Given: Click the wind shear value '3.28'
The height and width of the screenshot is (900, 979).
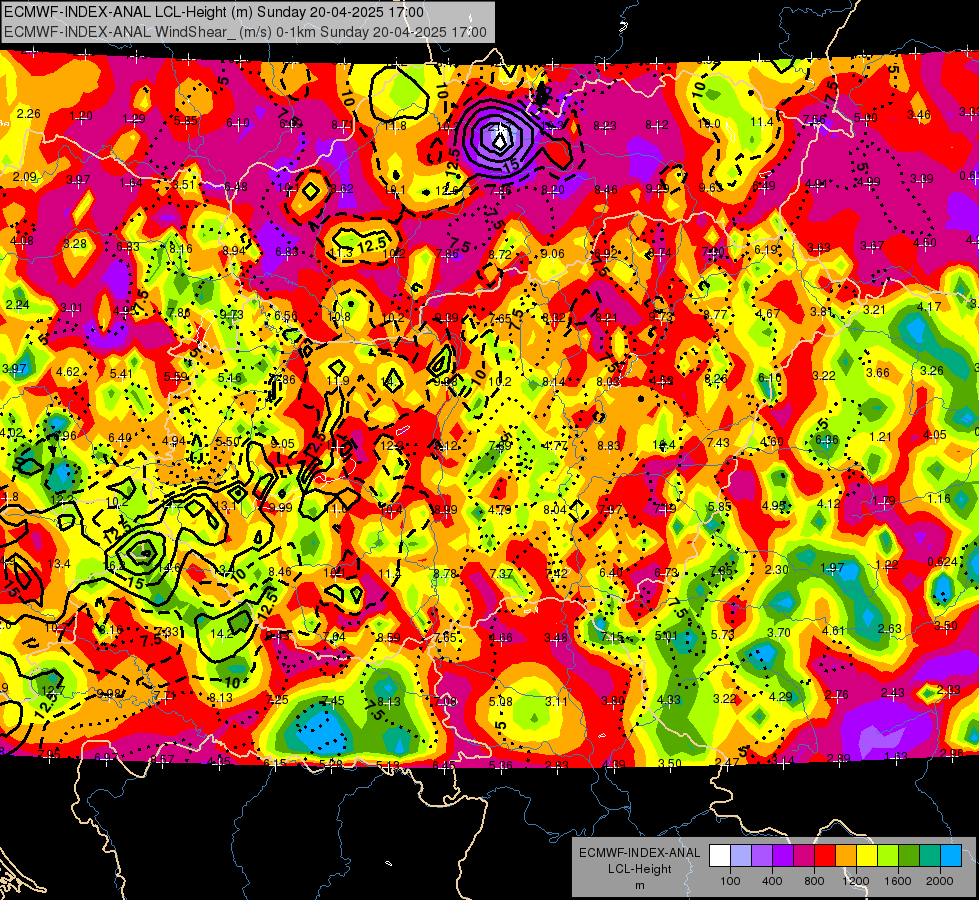Looking at the screenshot, I should click(75, 244).
